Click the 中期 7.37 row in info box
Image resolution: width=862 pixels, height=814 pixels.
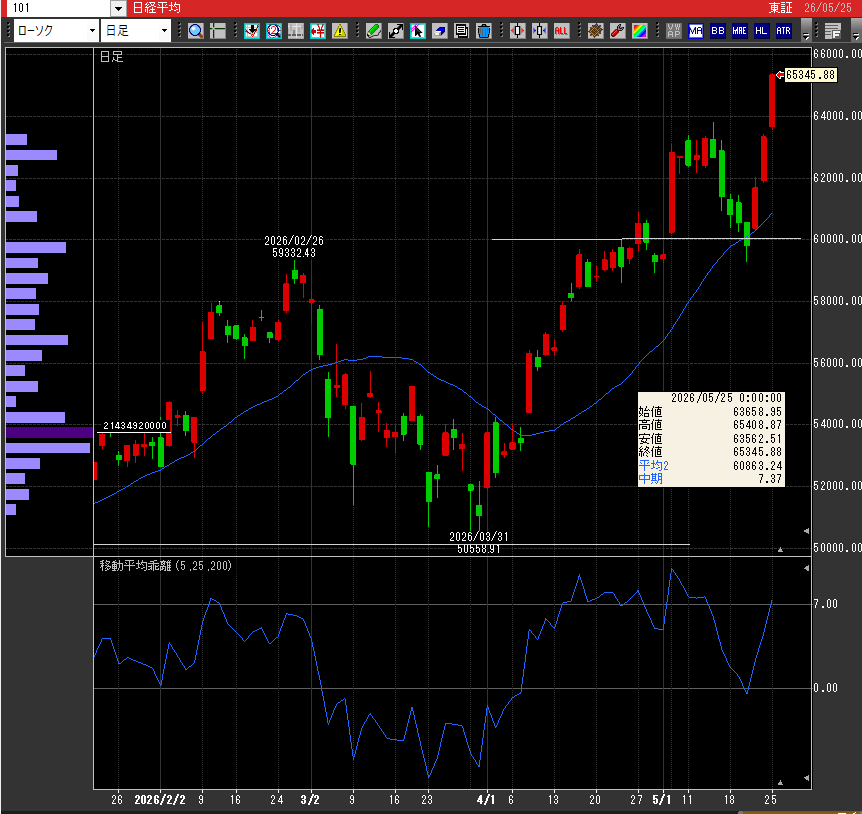click(x=710, y=479)
